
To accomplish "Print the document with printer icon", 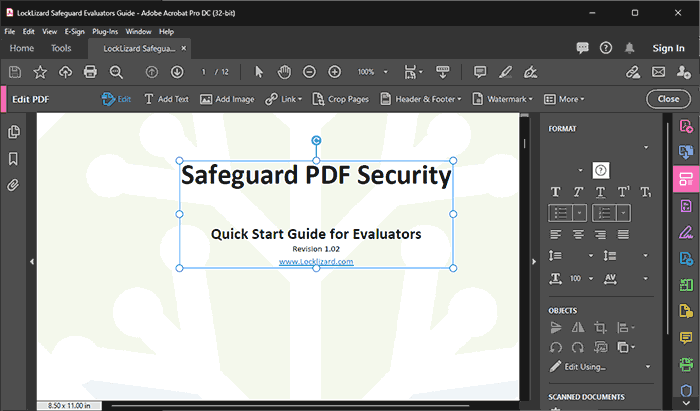I will [90, 72].
